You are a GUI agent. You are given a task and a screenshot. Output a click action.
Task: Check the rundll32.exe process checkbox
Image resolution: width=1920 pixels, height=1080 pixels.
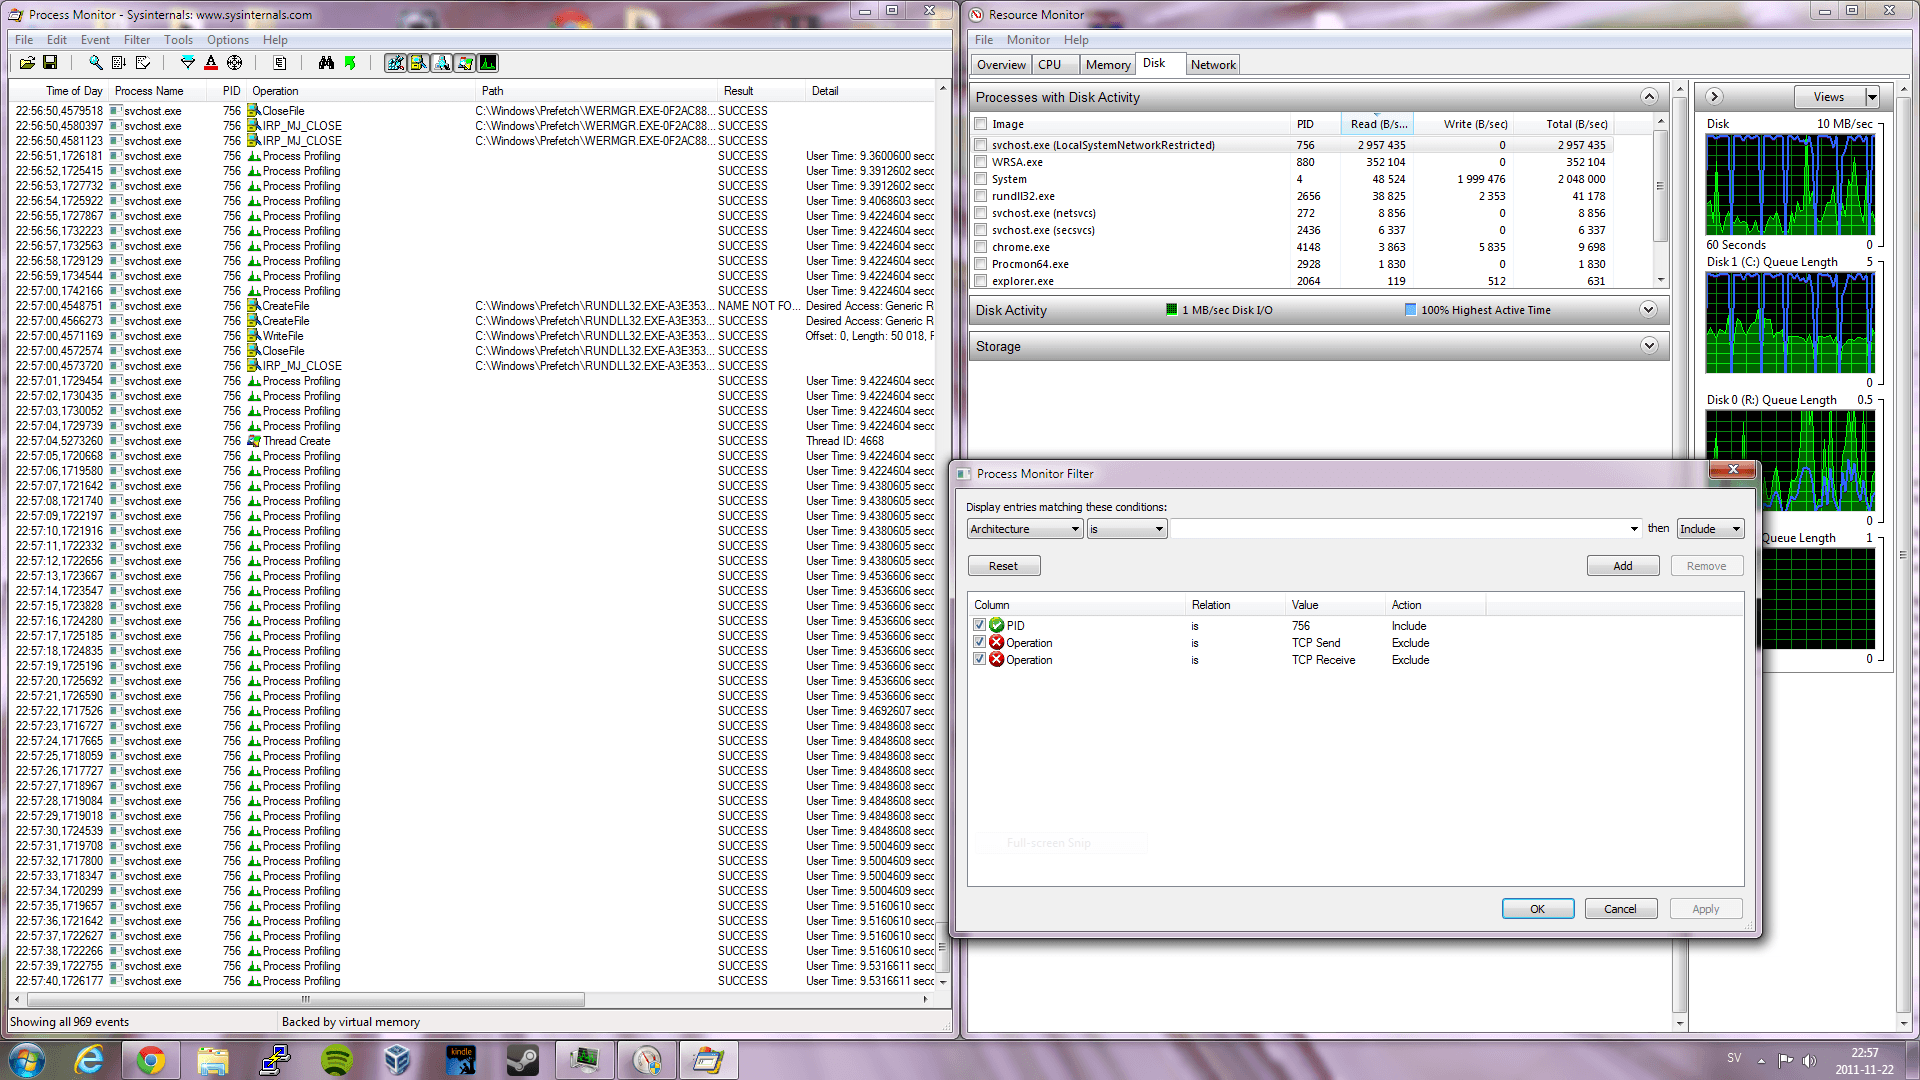981,196
